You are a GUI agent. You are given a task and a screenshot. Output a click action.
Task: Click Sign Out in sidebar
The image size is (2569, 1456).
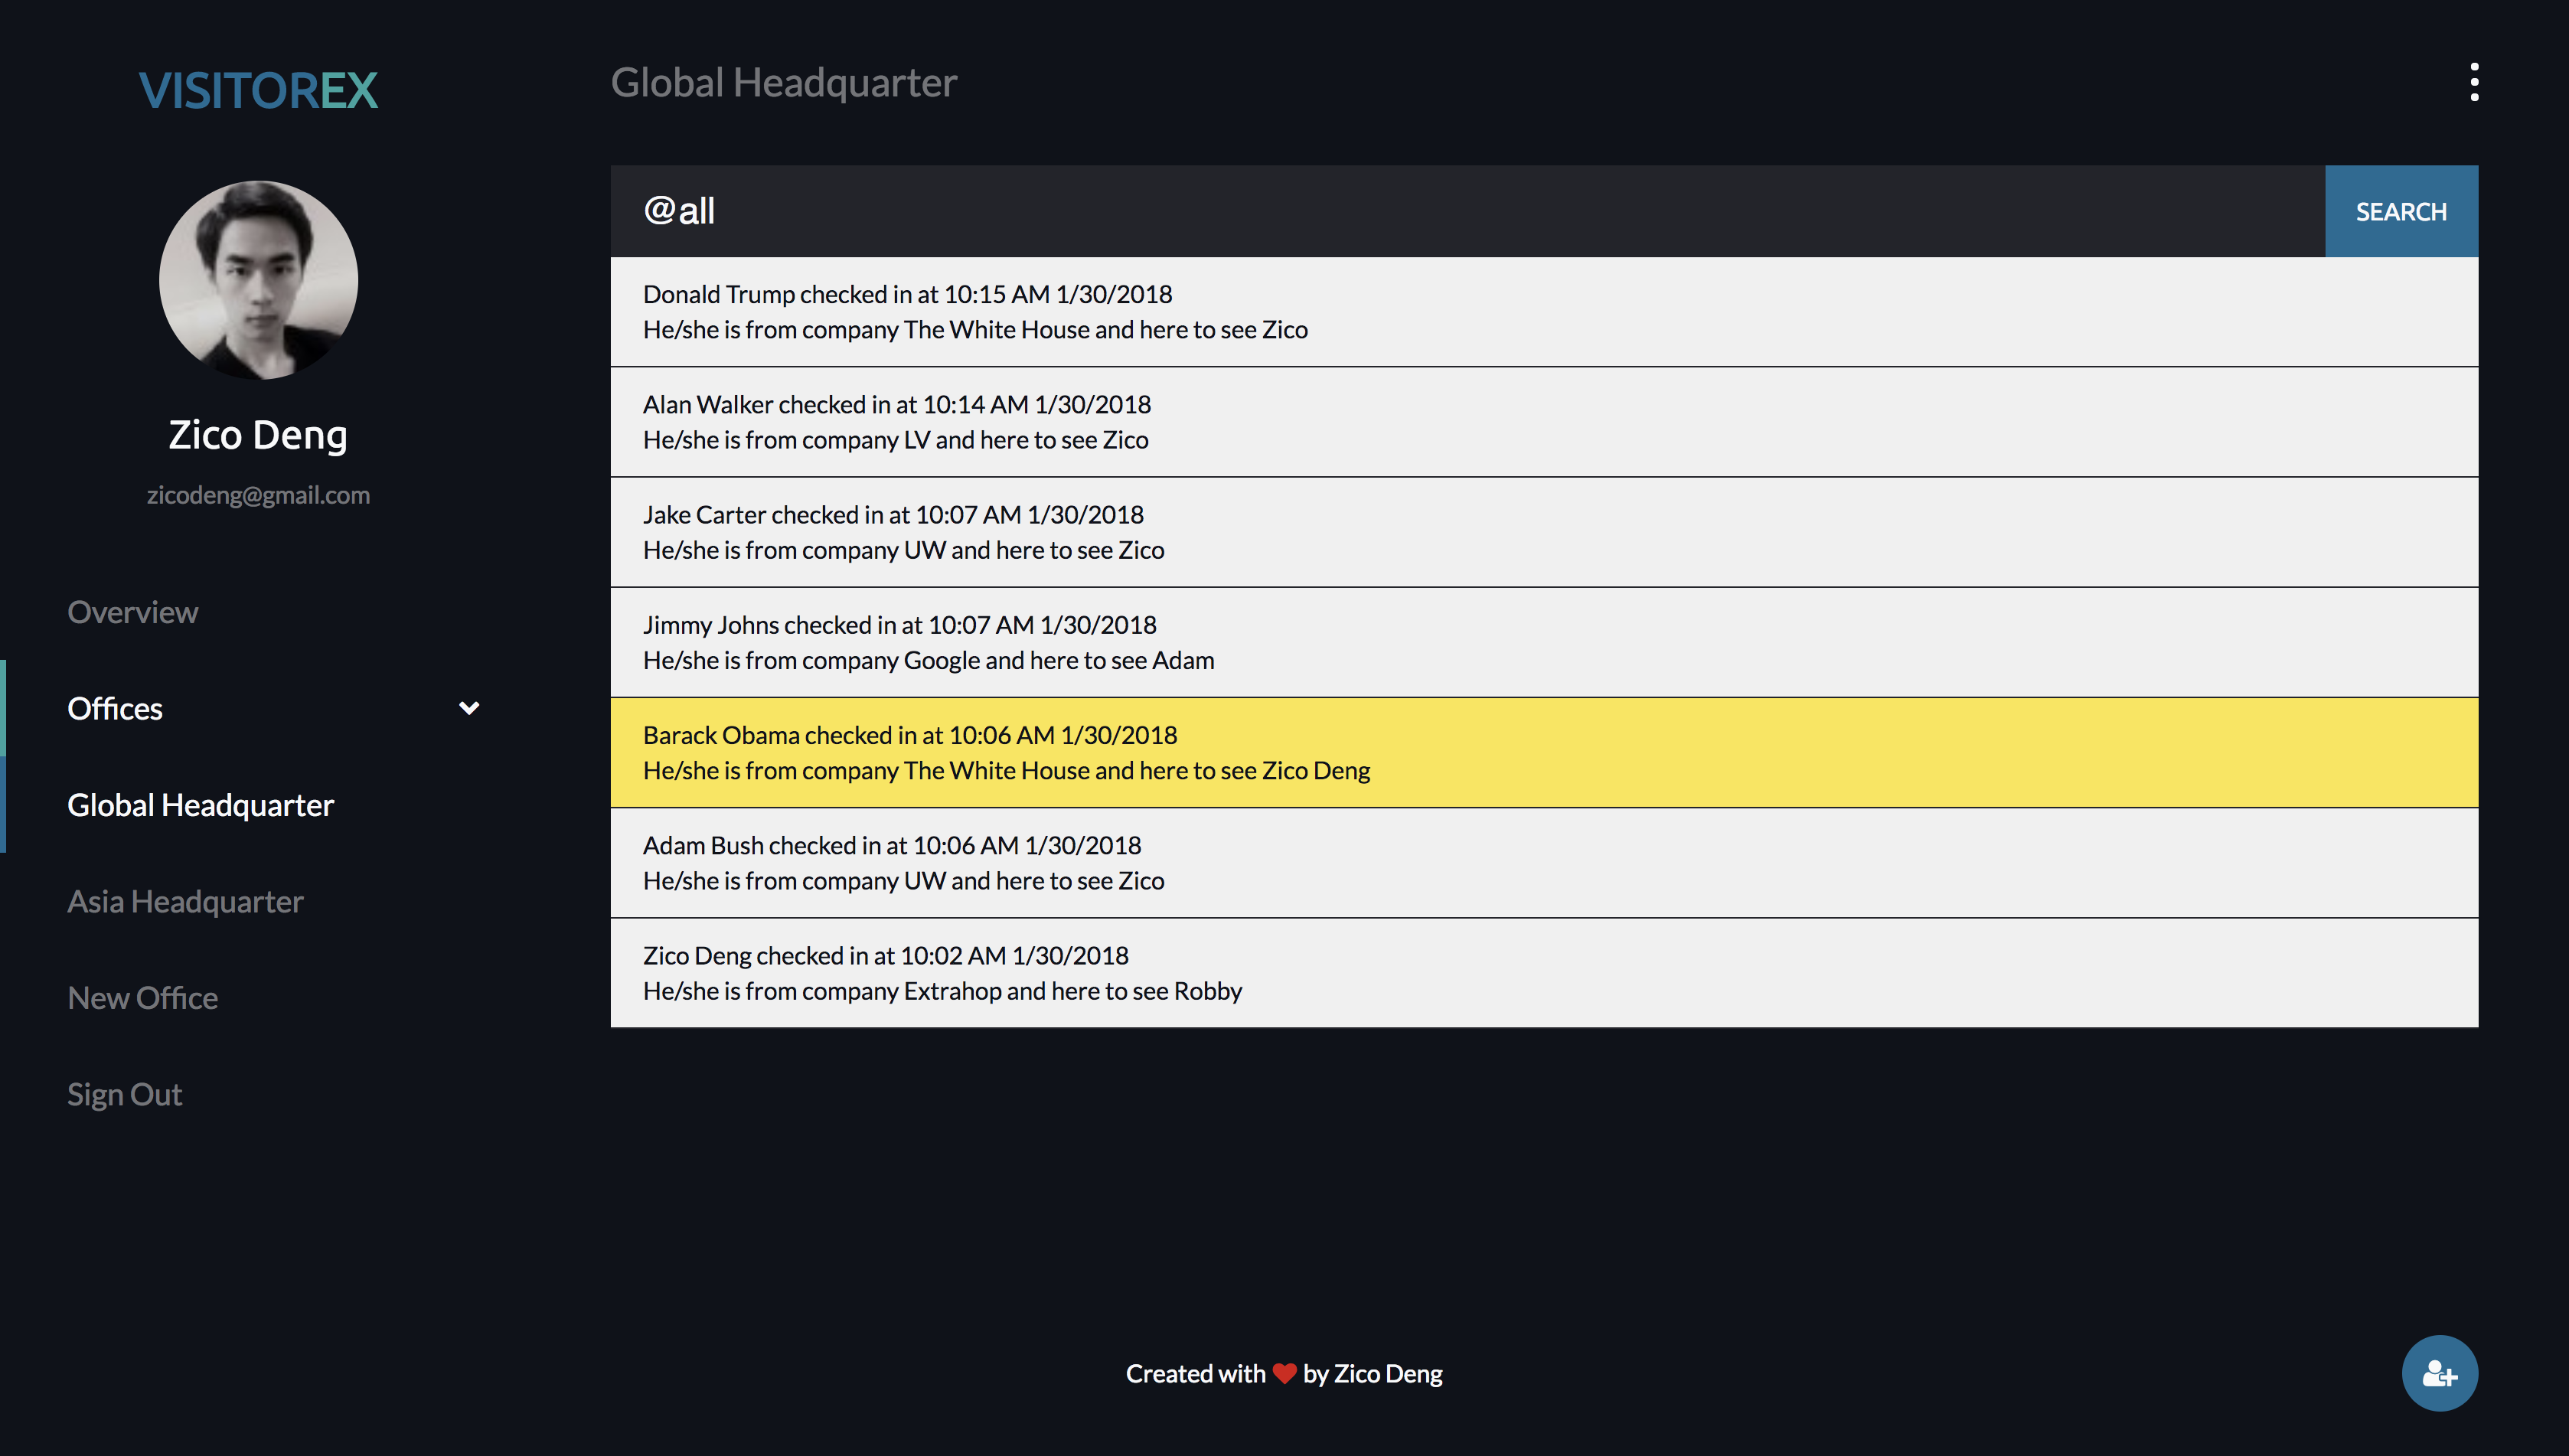click(x=124, y=1094)
